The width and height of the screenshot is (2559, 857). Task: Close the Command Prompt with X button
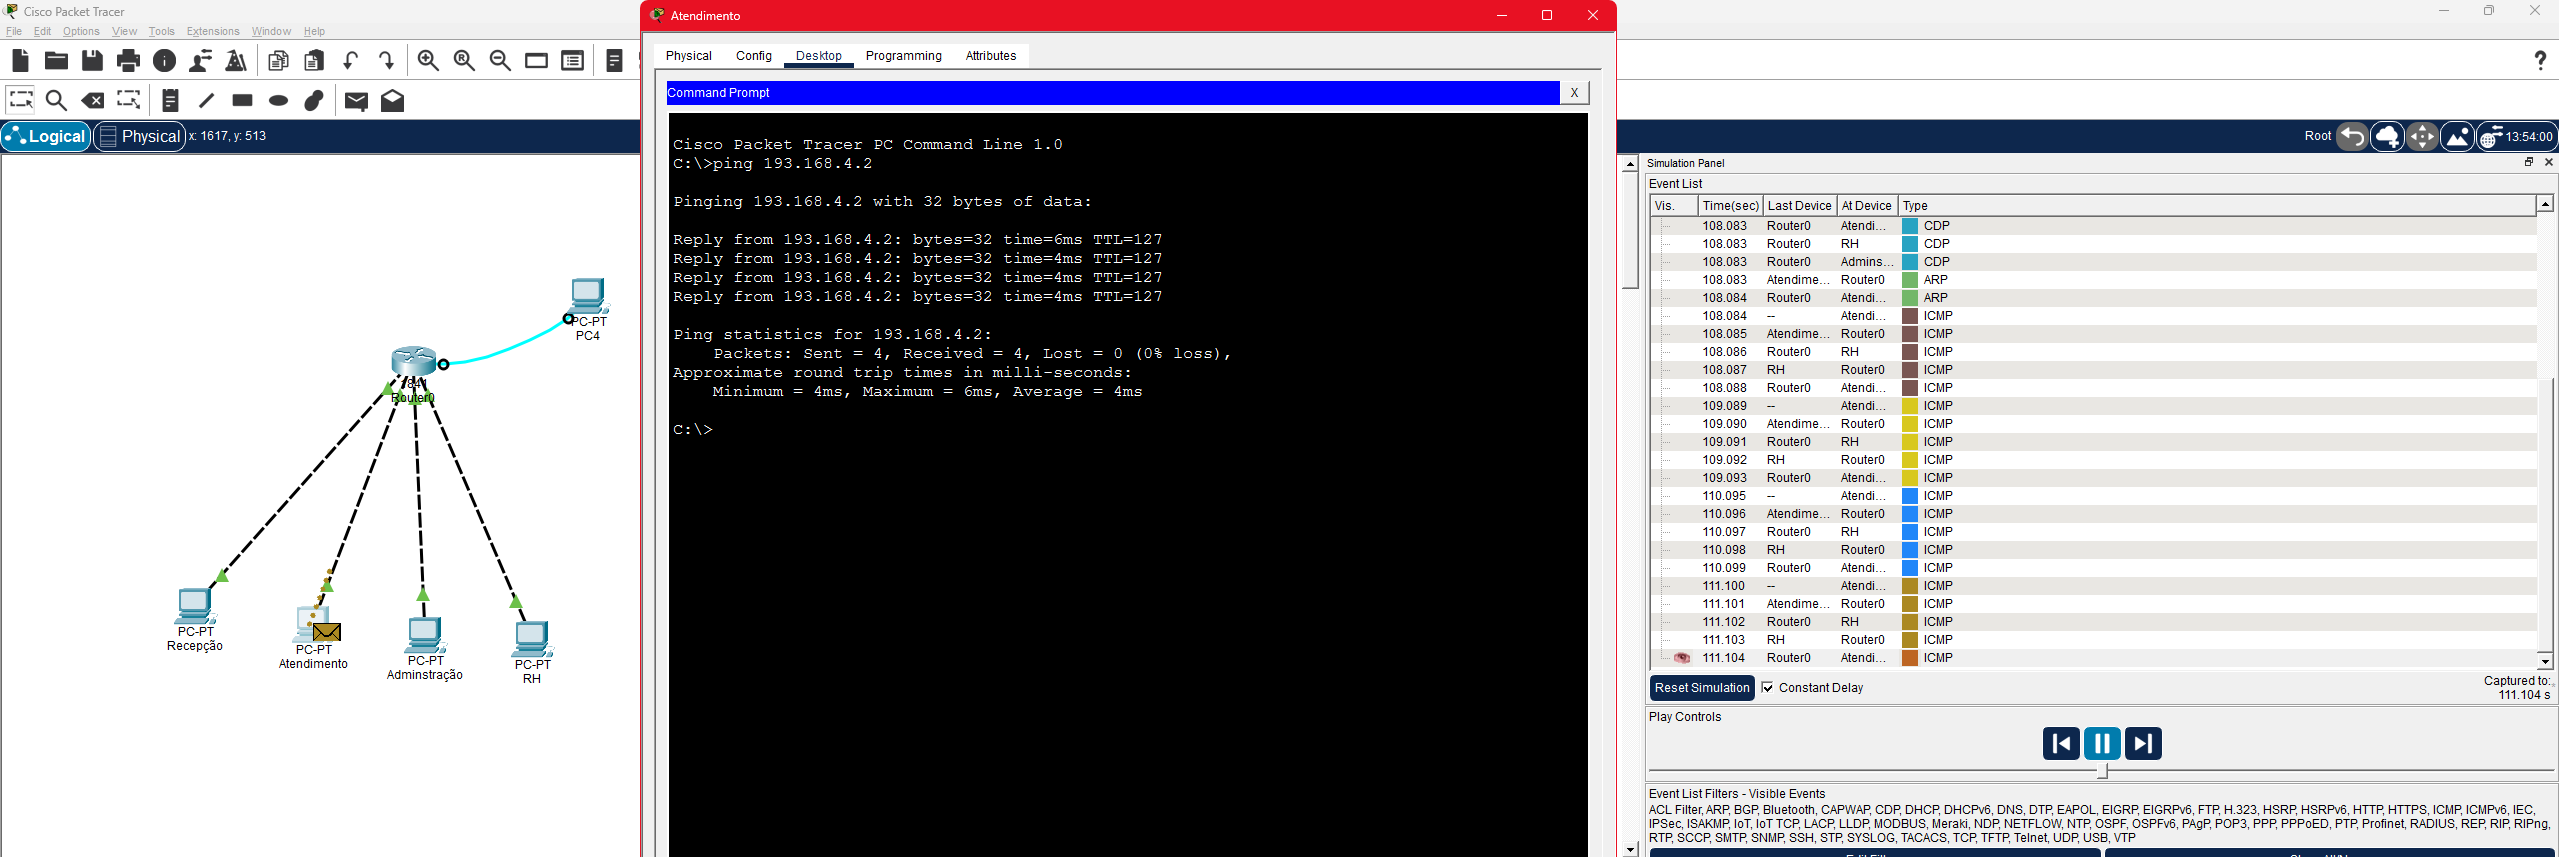[1574, 93]
